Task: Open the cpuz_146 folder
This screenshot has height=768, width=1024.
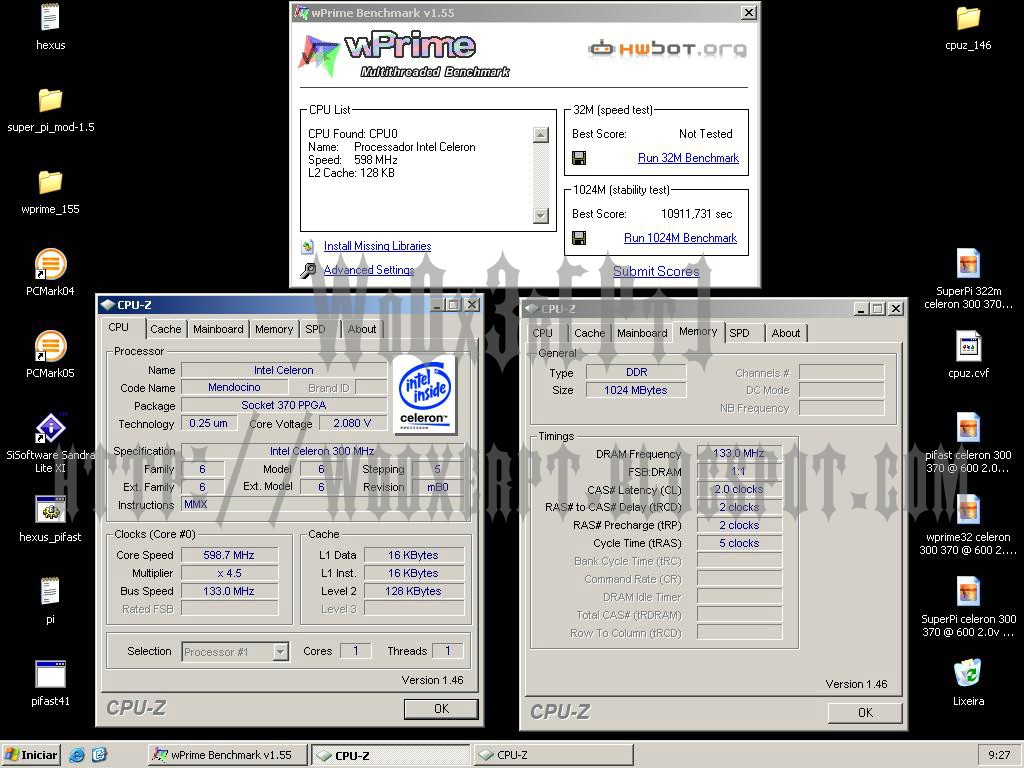Action: 968,18
